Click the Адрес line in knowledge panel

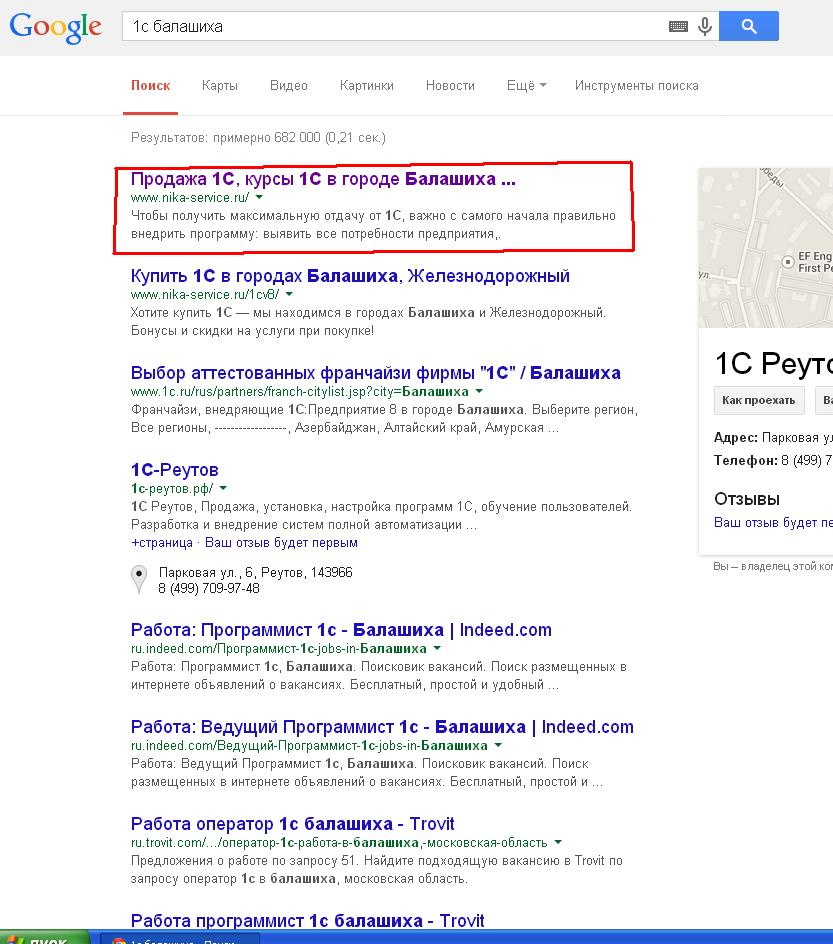[x=773, y=438]
